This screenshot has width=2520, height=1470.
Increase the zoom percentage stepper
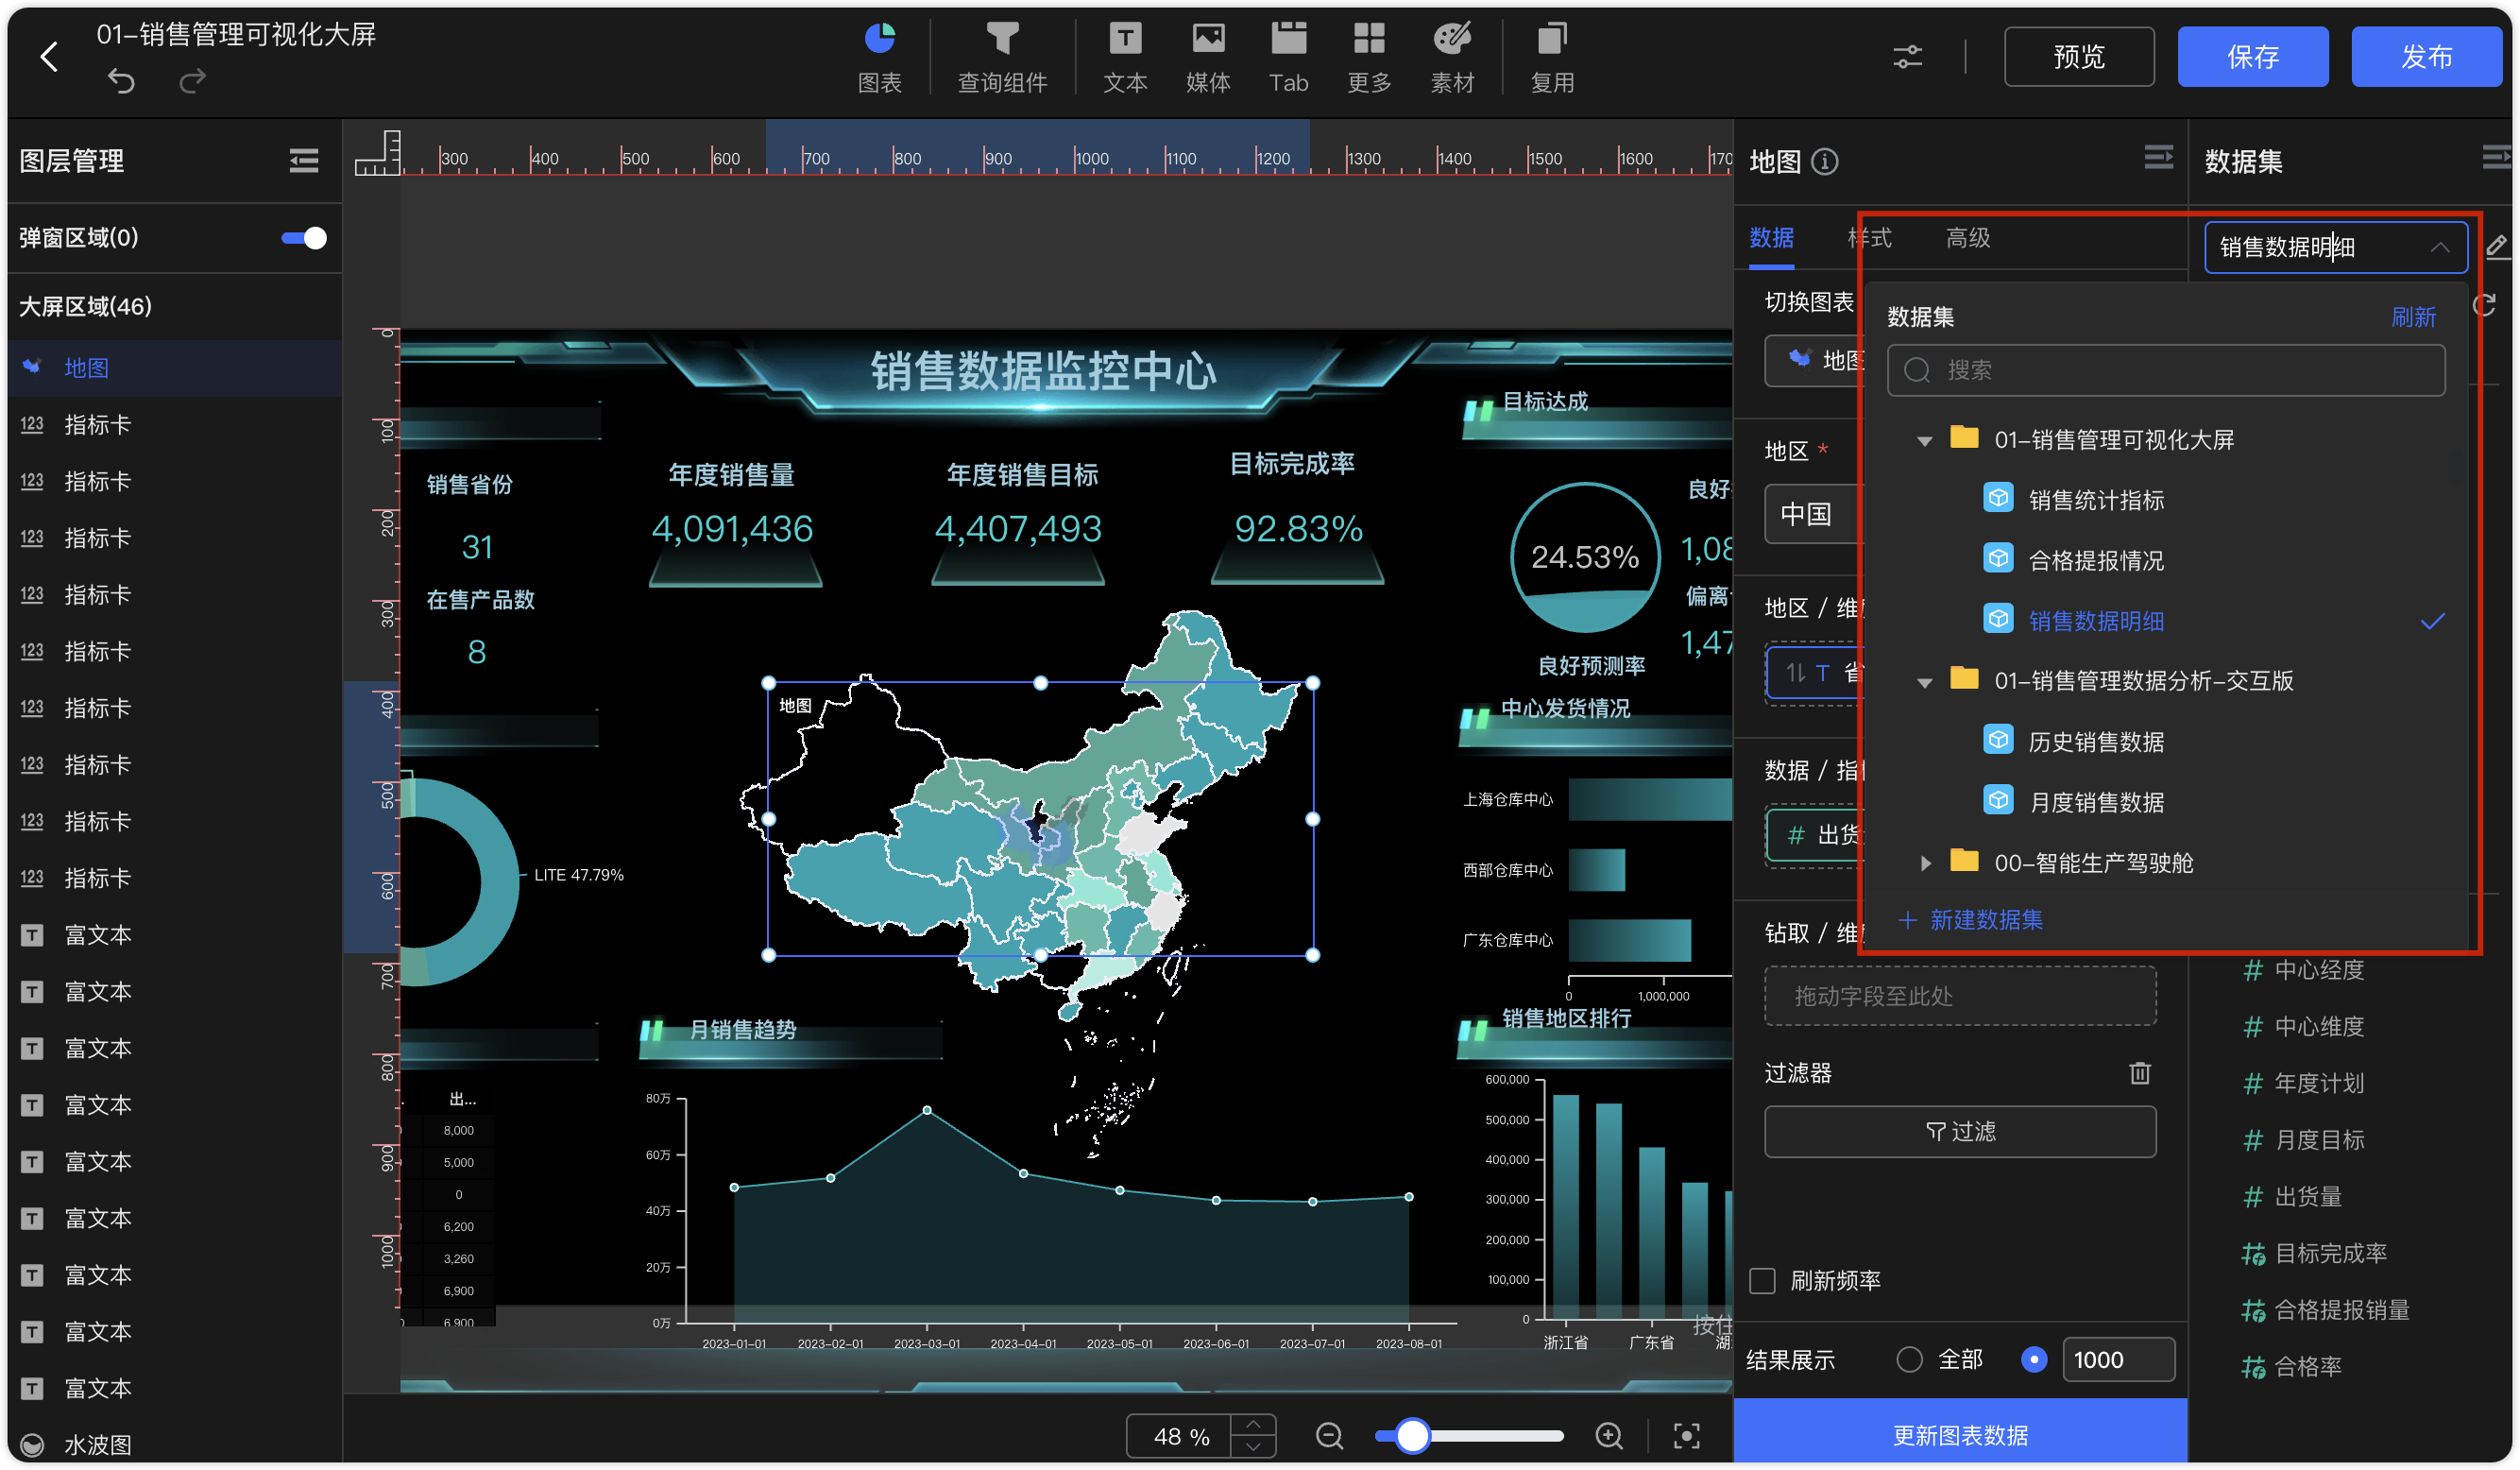[x=1253, y=1424]
